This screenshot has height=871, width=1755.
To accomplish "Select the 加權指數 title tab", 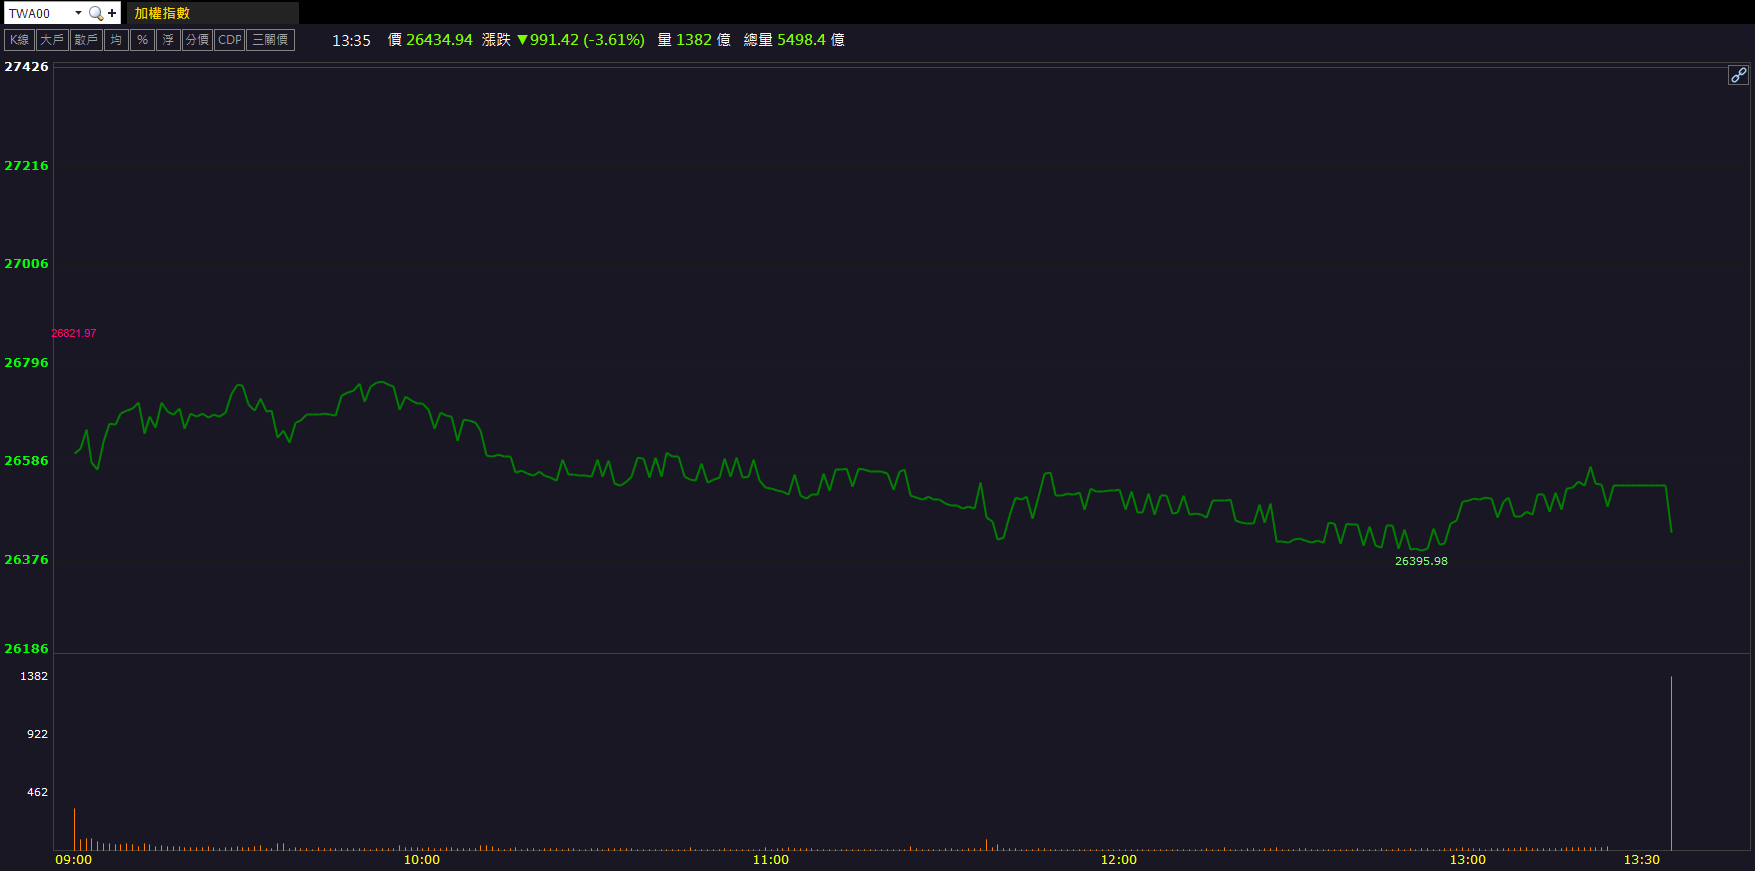I will pyautogui.click(x=162, y=13).
